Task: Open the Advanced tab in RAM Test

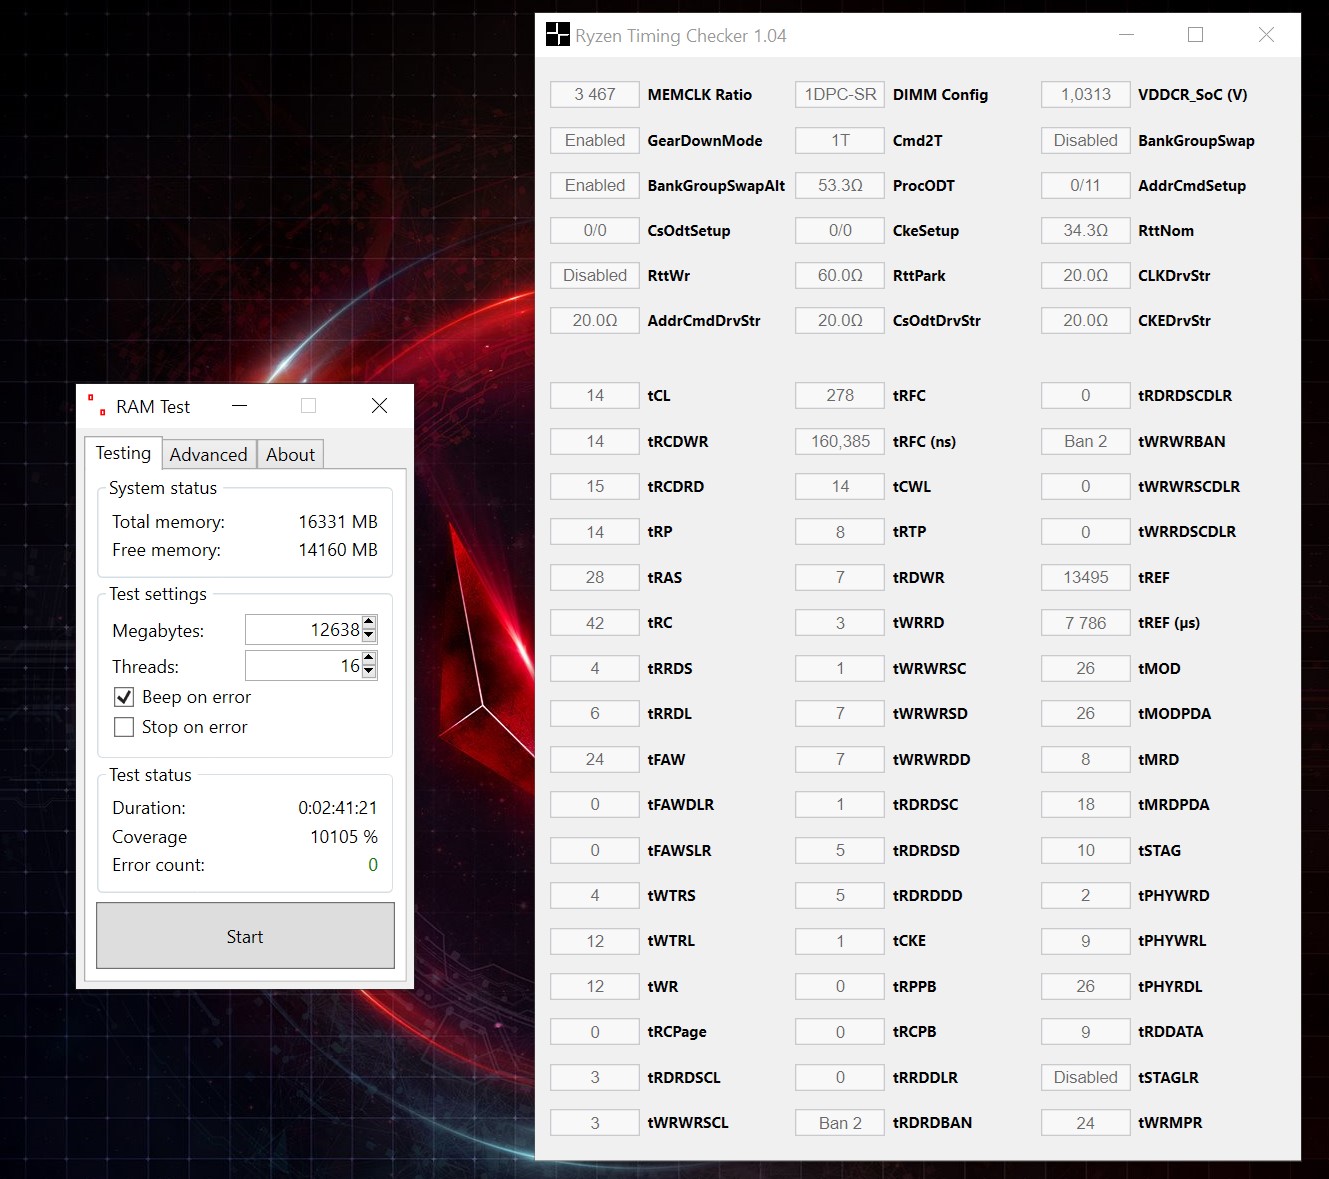Action: point(208,454)
